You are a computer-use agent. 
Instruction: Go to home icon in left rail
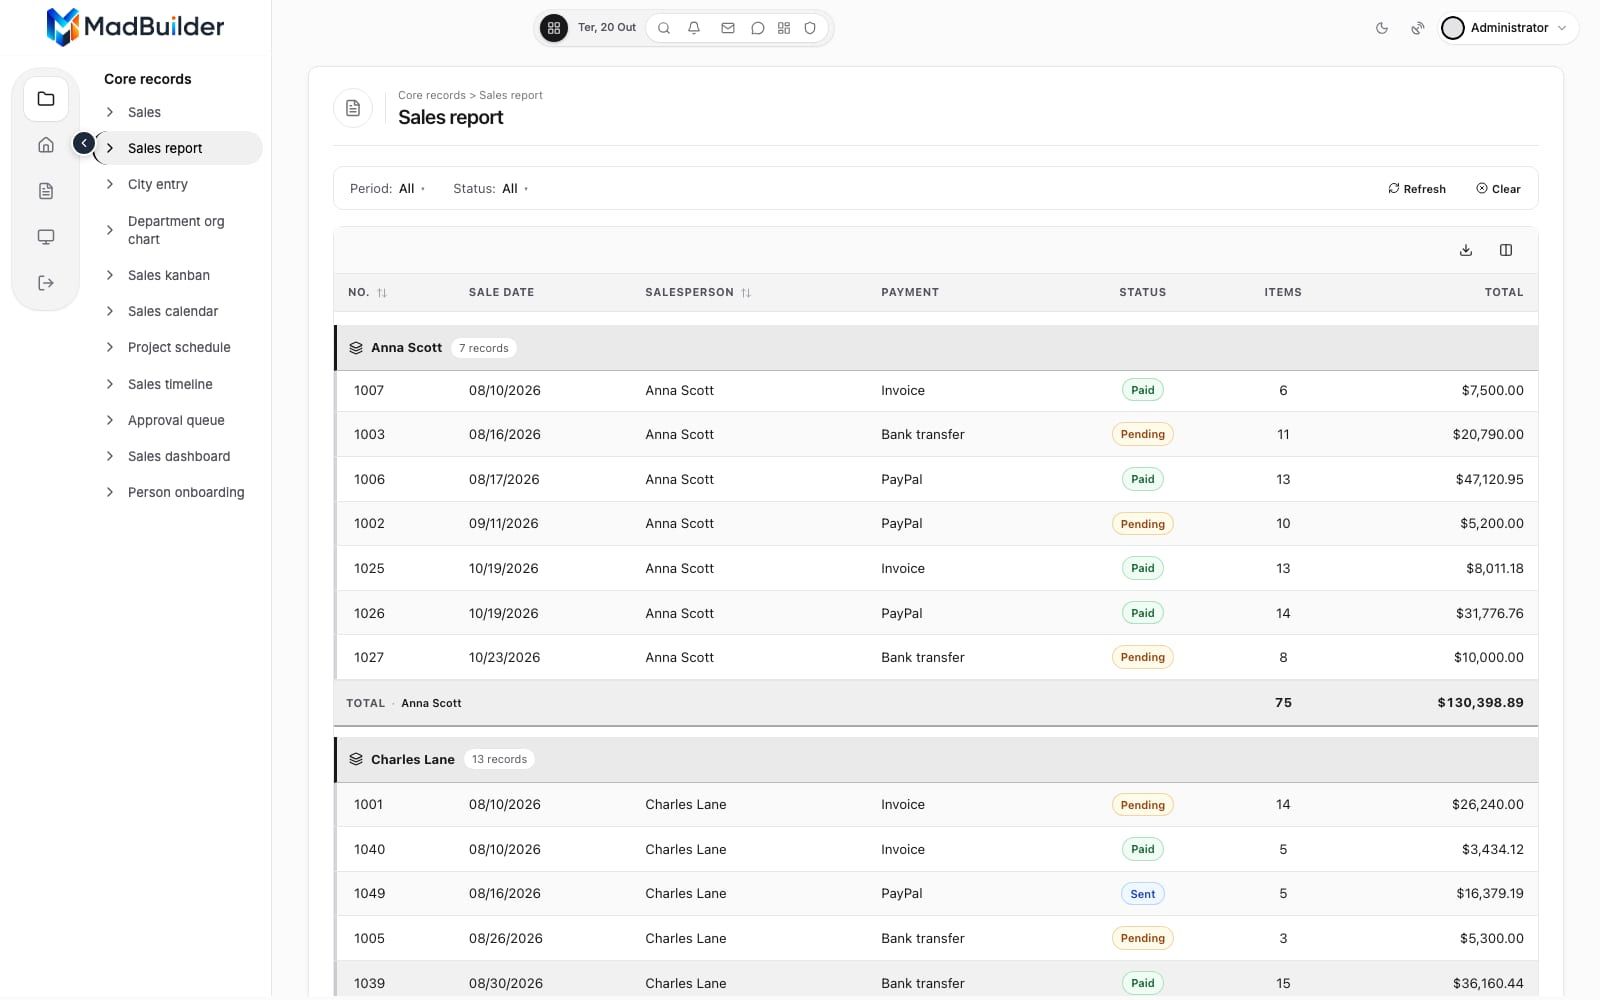pos(46,145)
